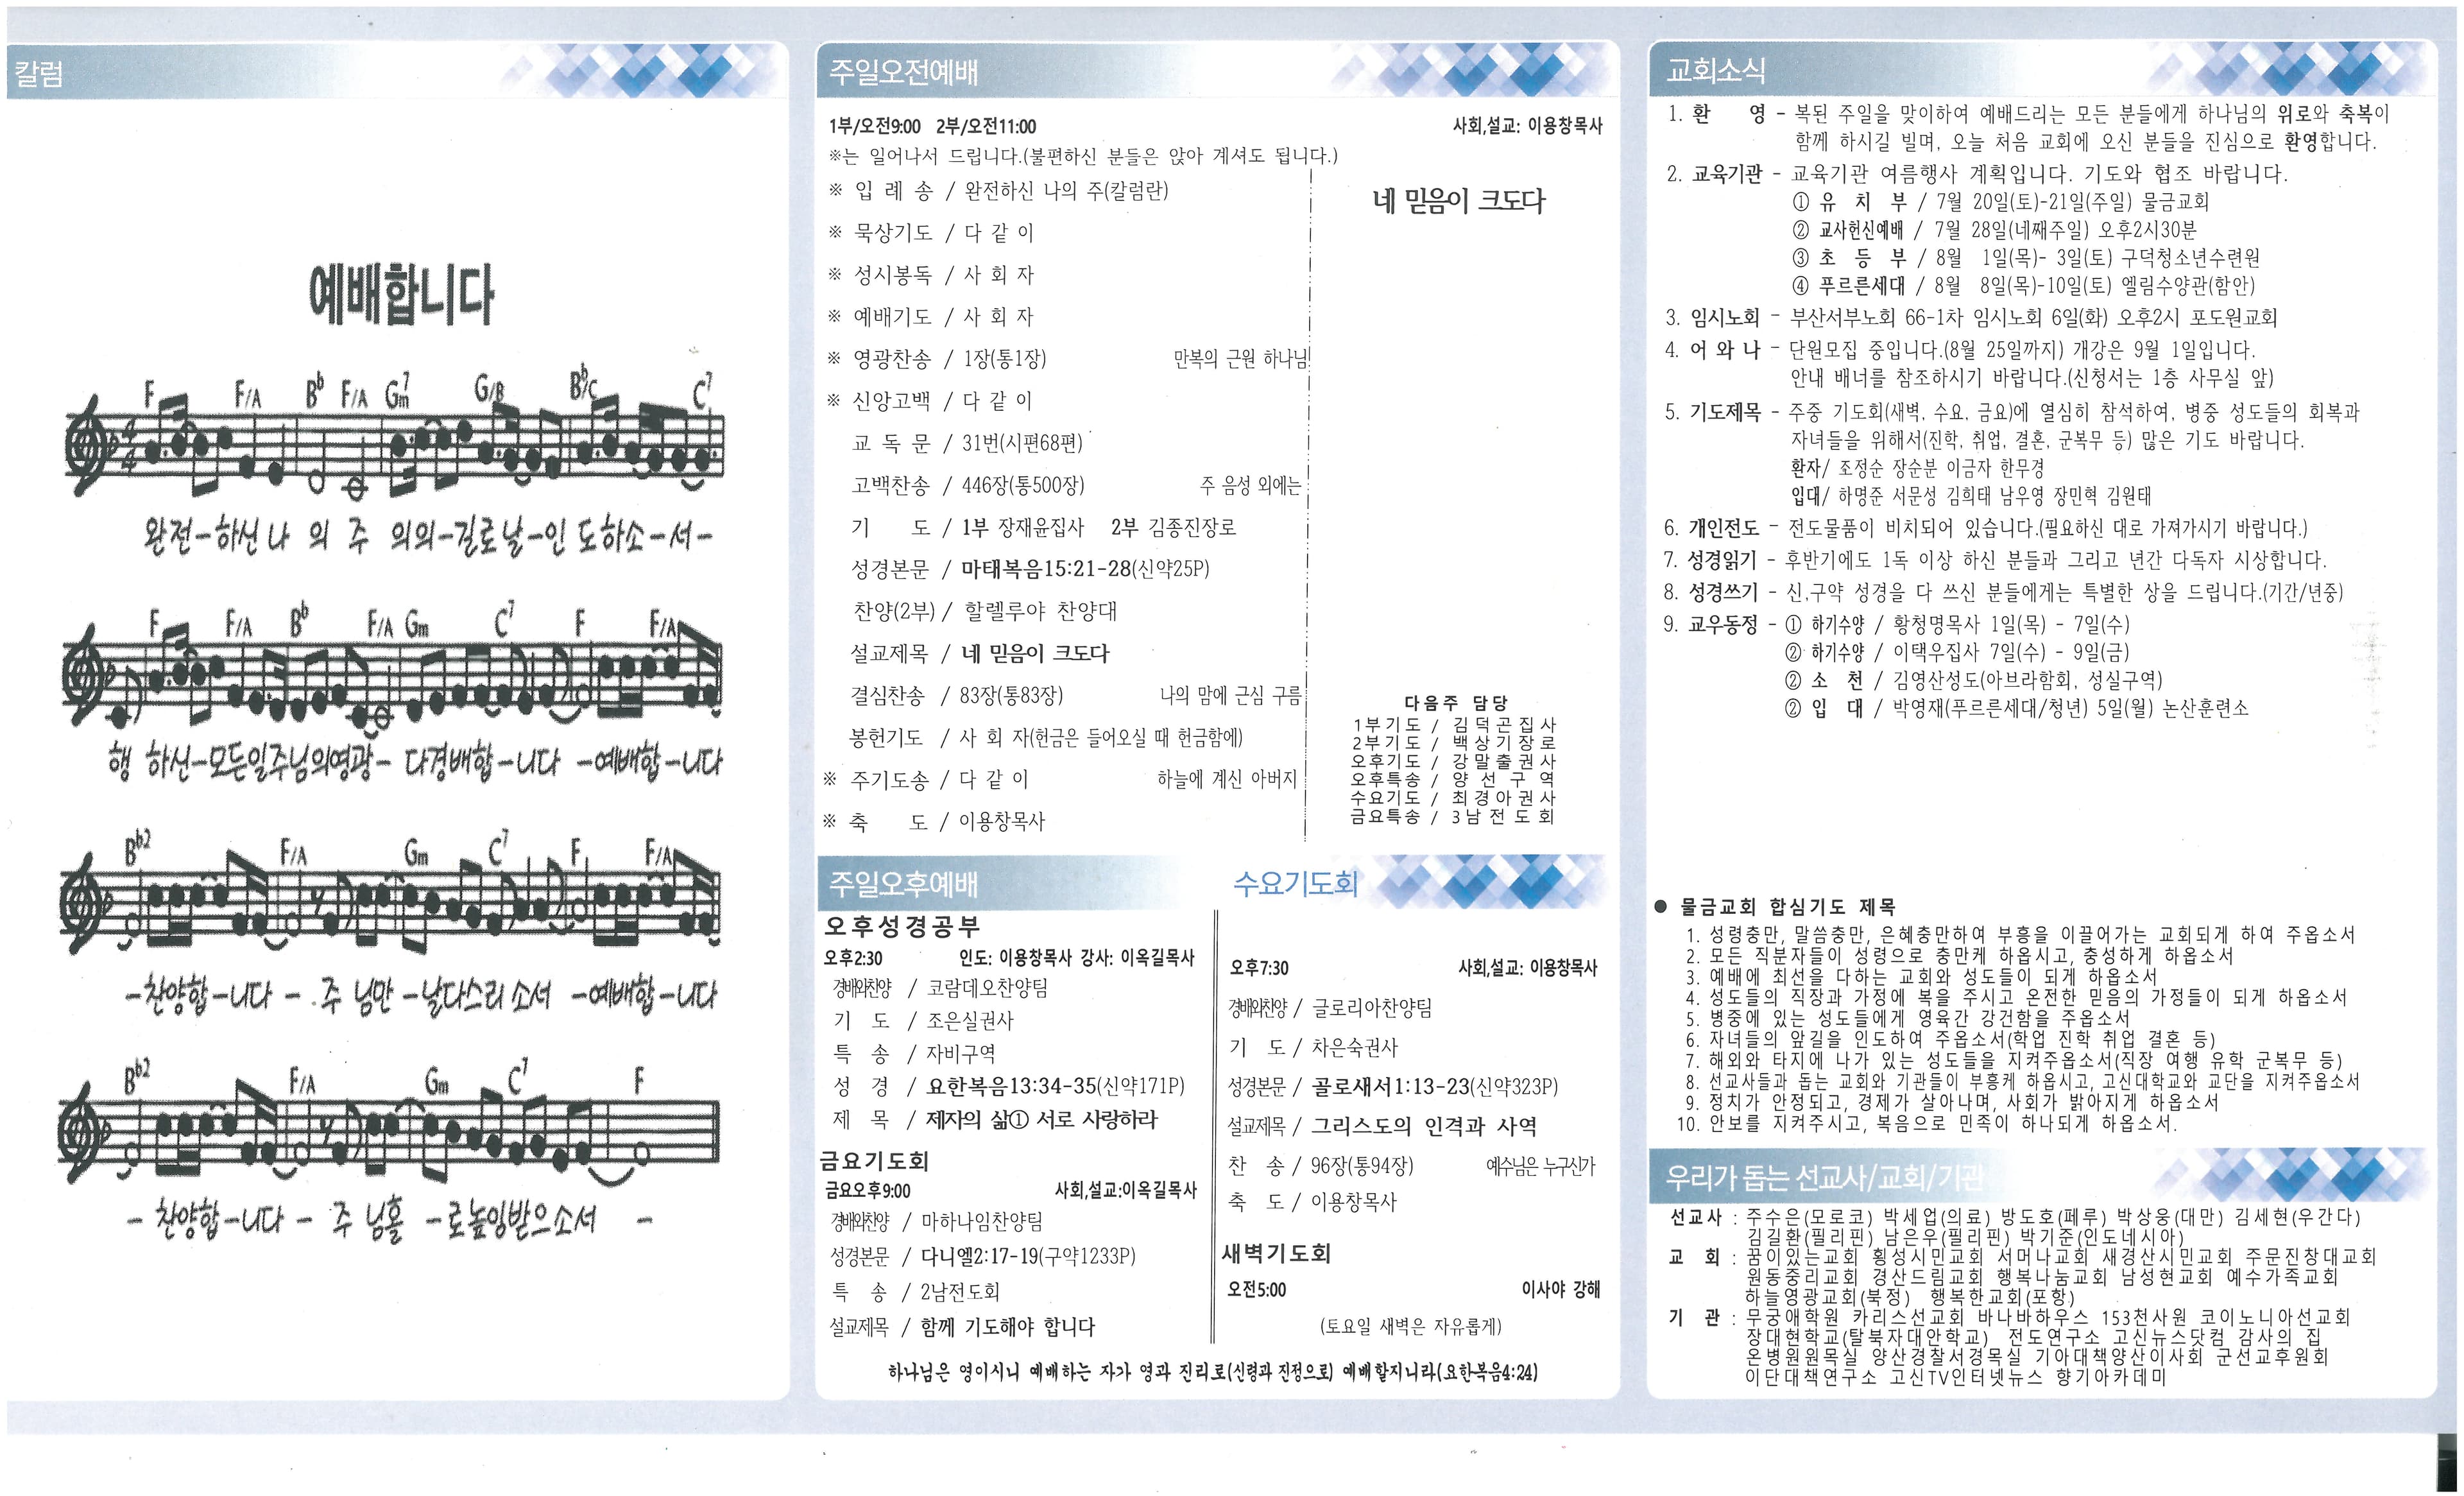Click the '칼럼' section header
Screen dimensions: 2464x1496
[x=39, y=73]
